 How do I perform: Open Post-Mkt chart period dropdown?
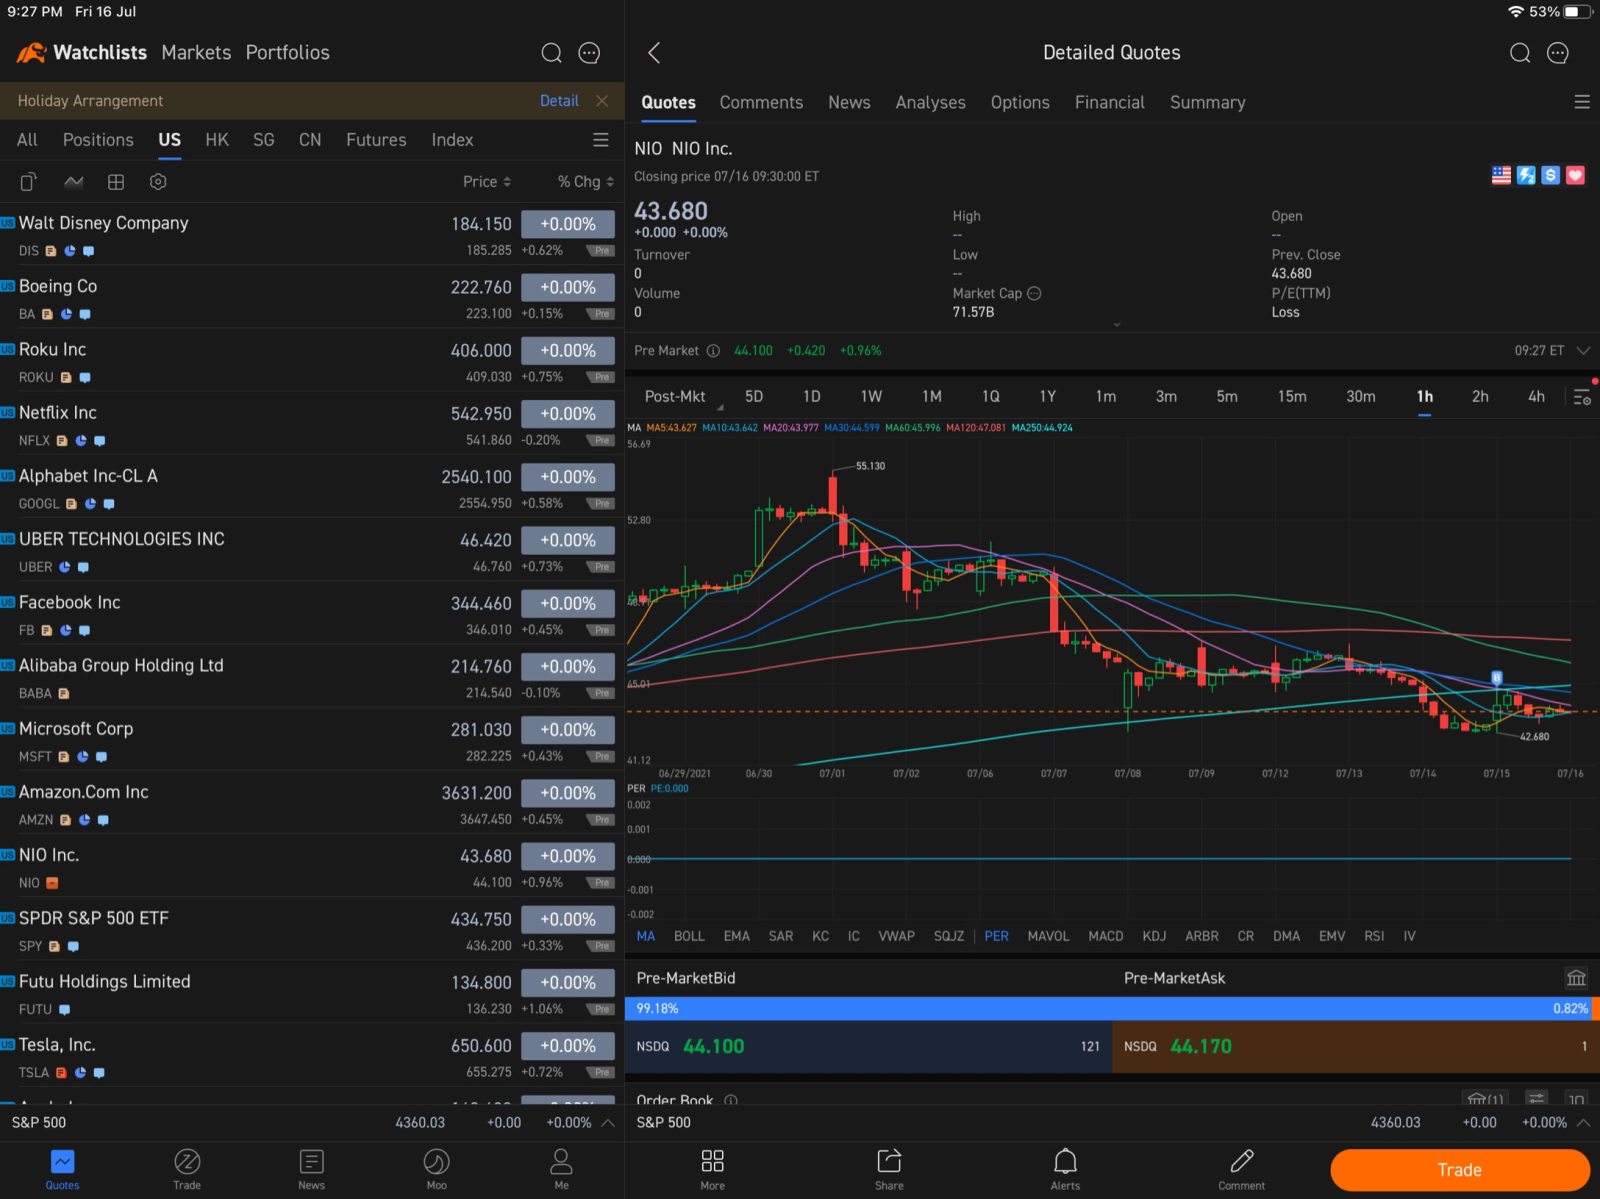(681, 397)
